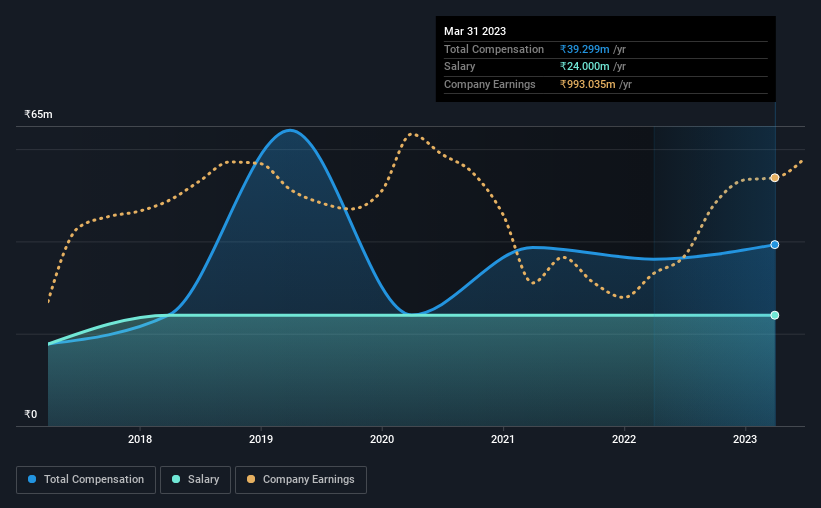The image size is (821, 508).
Task: Toggle the Salary legend button
Action: pos(195,480)
